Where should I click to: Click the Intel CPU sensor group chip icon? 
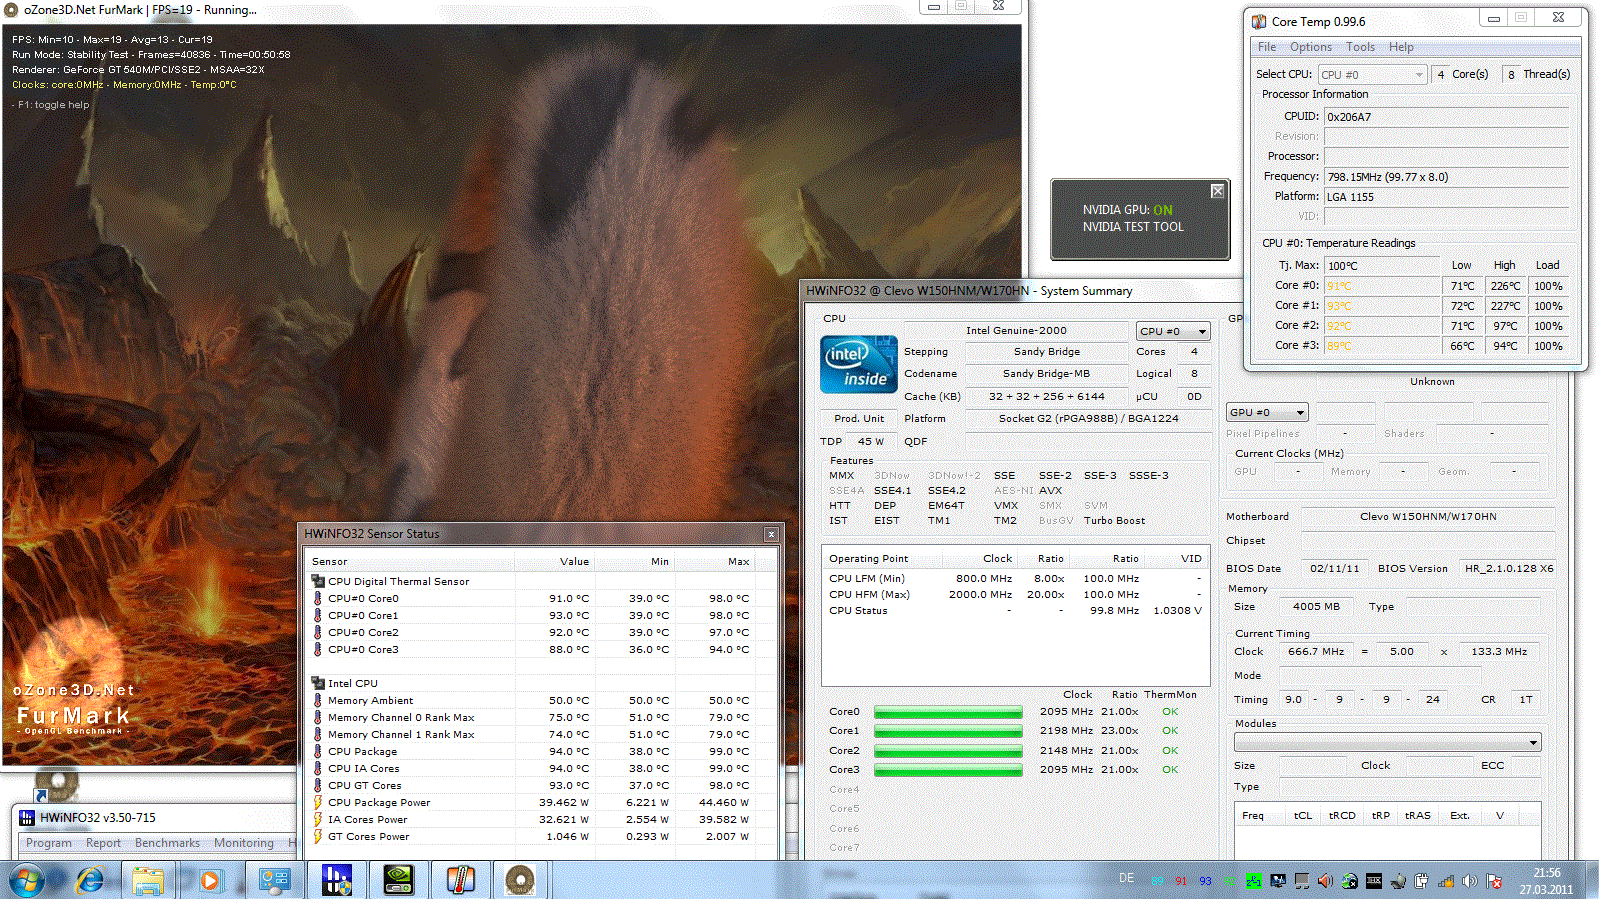tap(318, 683)
